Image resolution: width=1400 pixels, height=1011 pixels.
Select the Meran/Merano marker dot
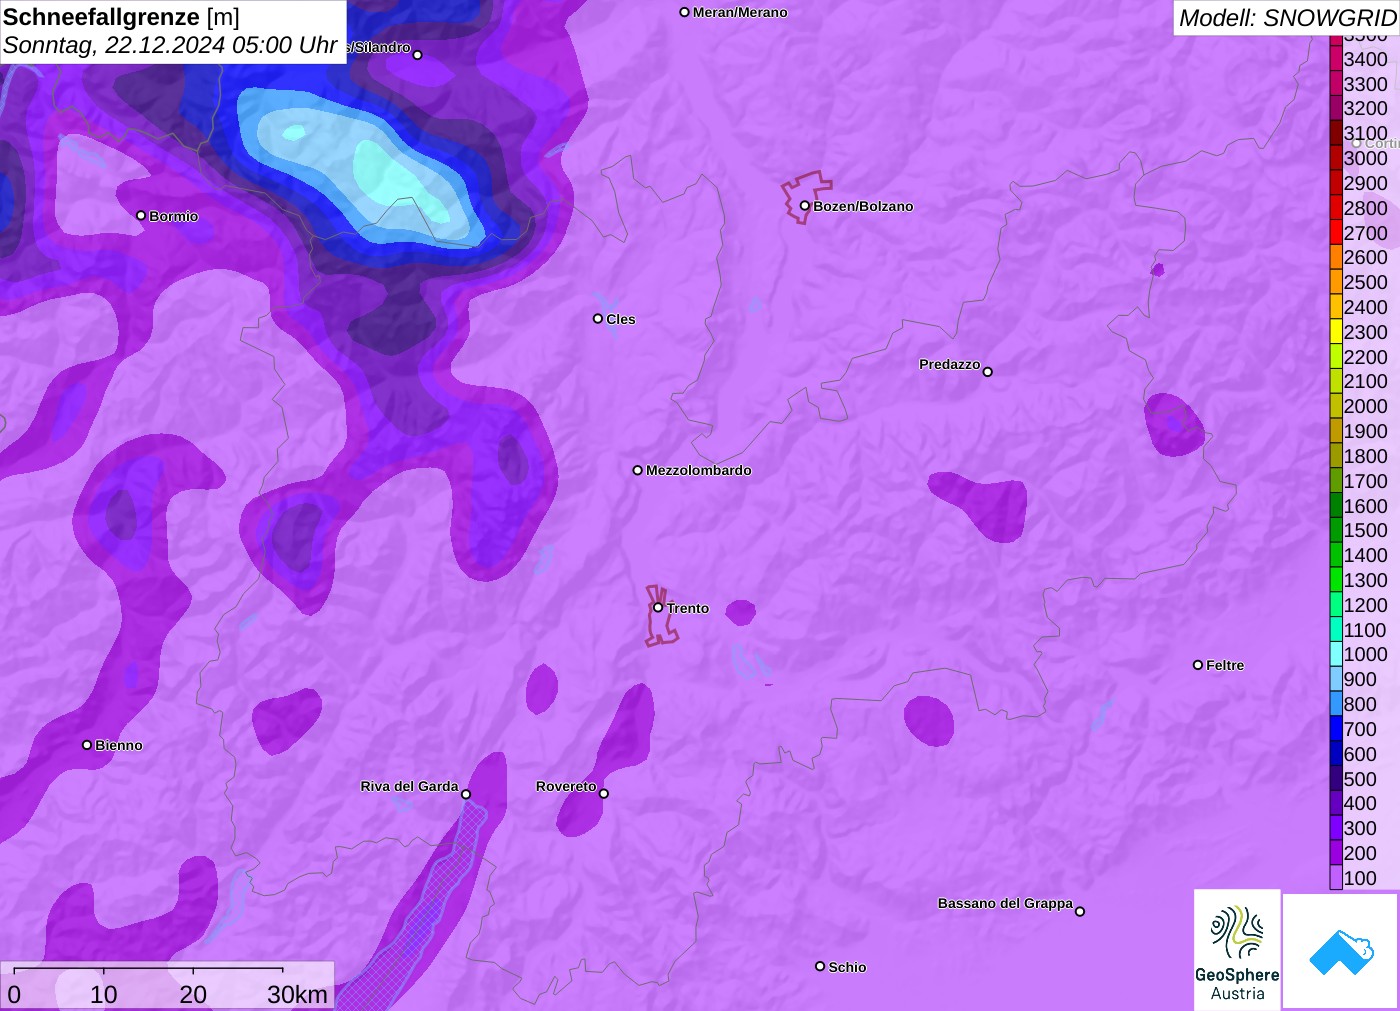[685, 12]
